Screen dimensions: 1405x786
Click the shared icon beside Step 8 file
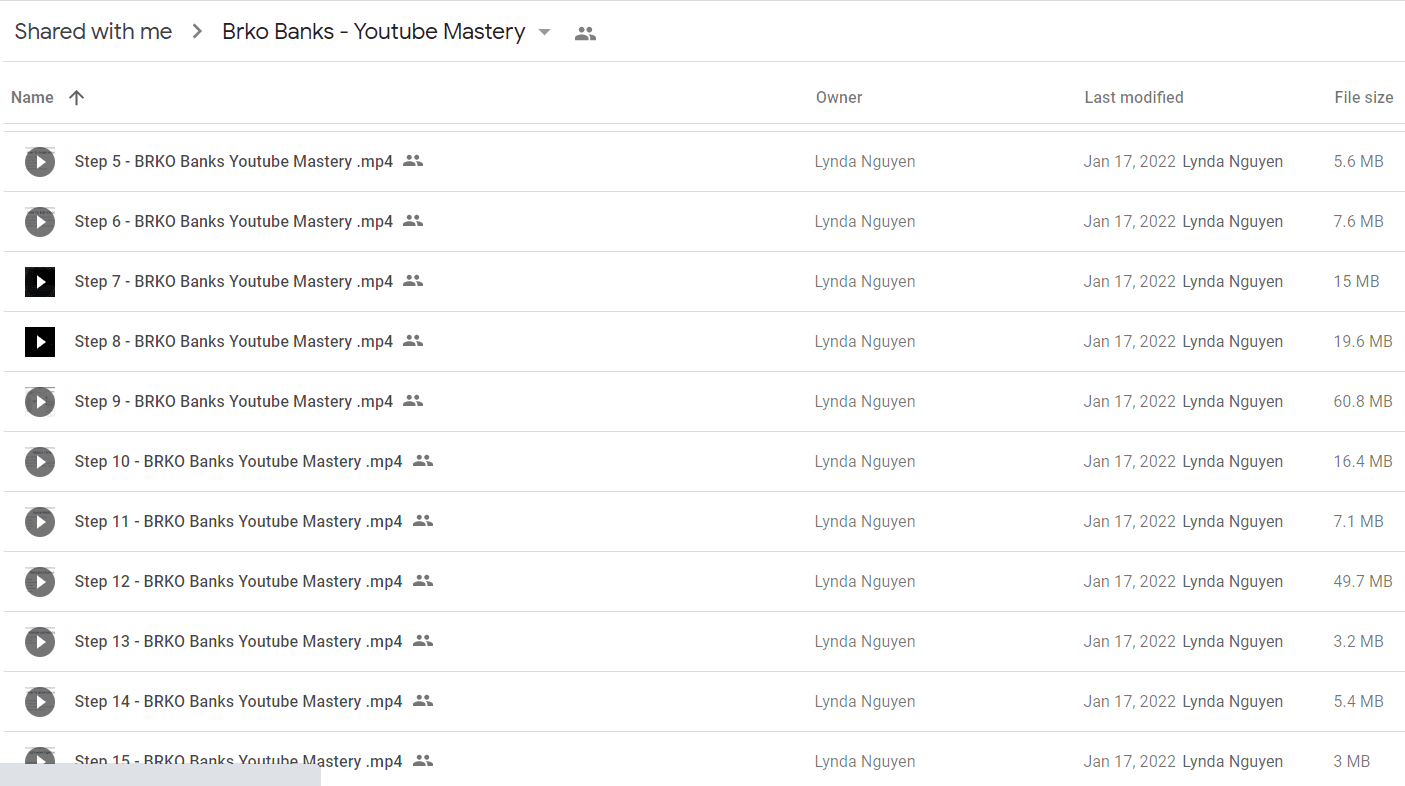click(413, 340)
